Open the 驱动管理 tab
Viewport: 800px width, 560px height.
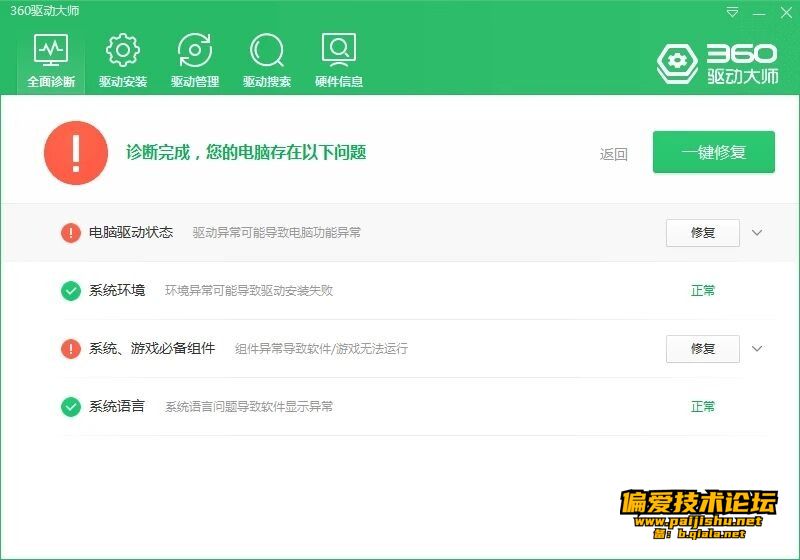coord(195,60)
